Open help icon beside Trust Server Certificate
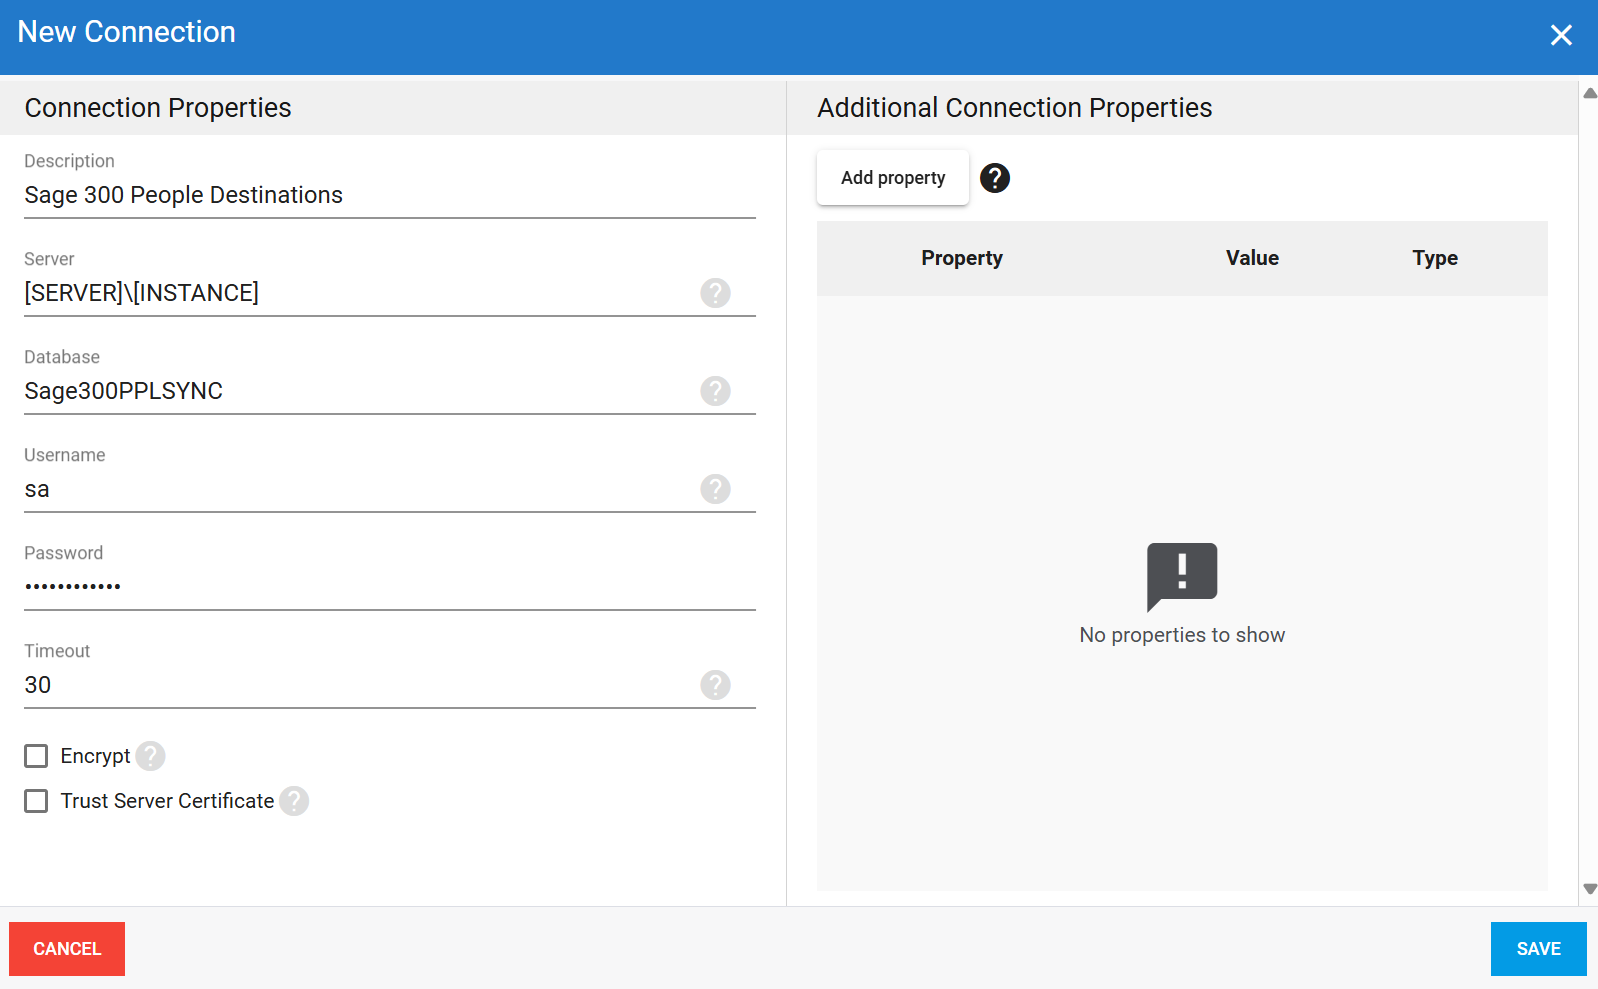The width and height of the screenshot is (1598, 989). [294, 801]
